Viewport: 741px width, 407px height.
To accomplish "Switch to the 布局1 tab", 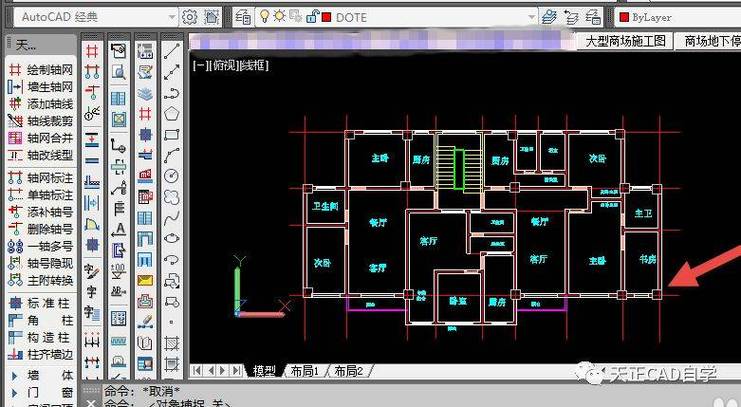I will pyautogui.click(x=304, y=371).
